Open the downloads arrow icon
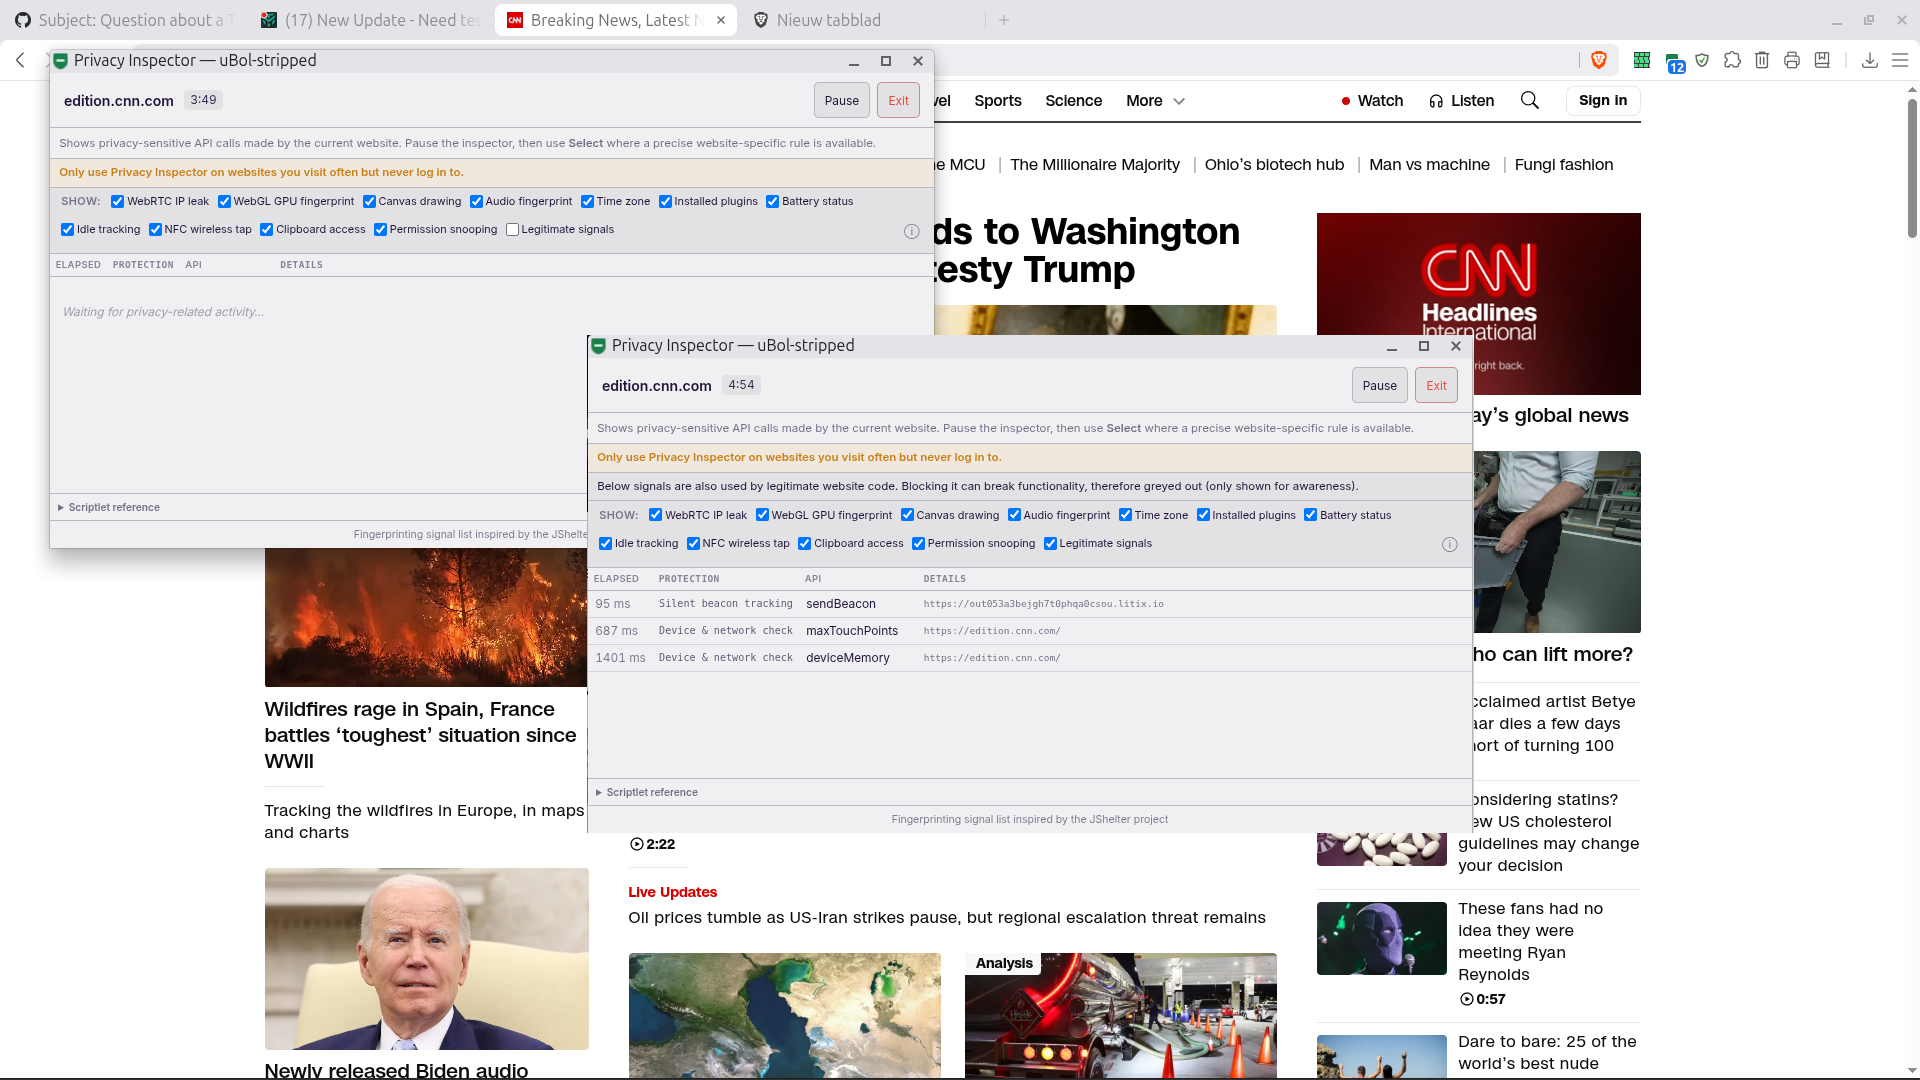Image resolution: width=1920 pixels, height=1080 pixels. 1869,61
